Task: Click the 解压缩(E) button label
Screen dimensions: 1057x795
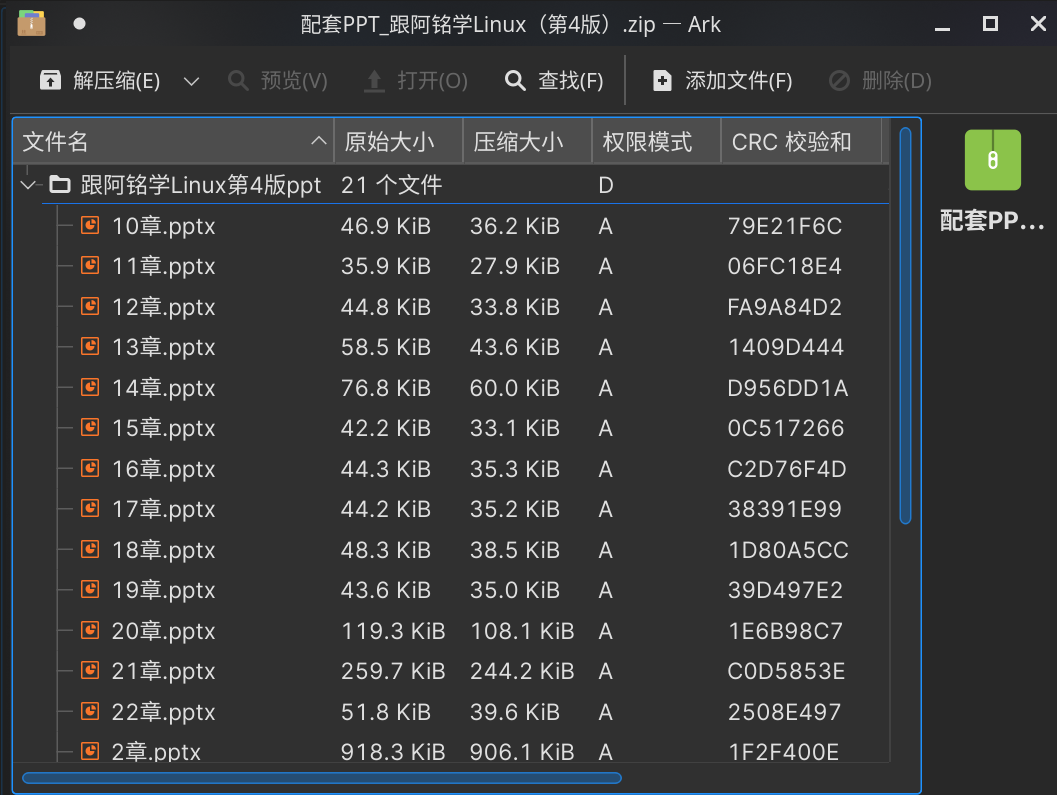Action: coord(117,81)
